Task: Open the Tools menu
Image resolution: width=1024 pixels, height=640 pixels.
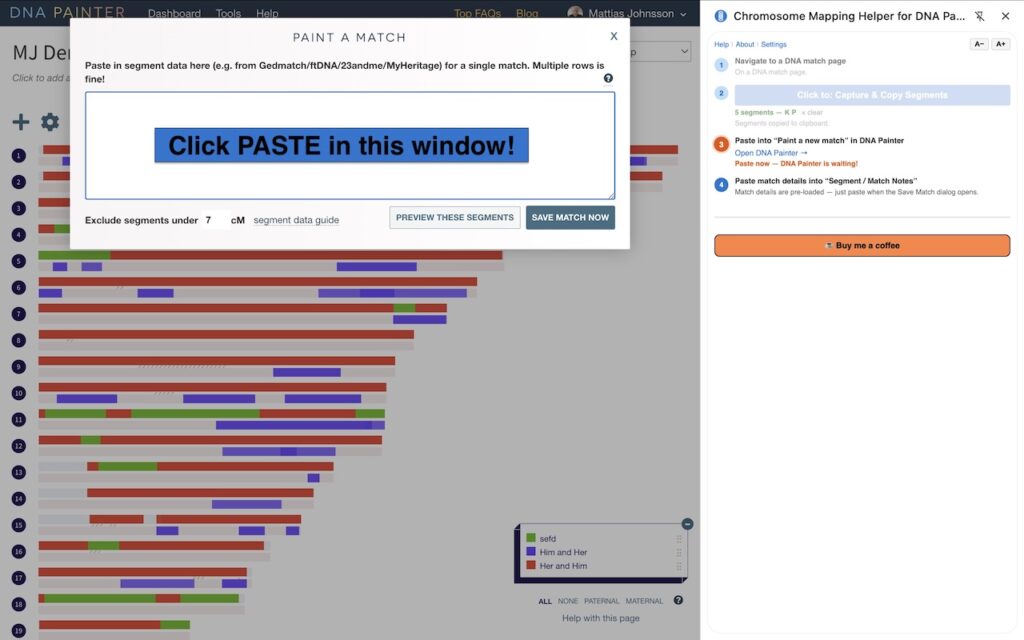Action: 228,14
